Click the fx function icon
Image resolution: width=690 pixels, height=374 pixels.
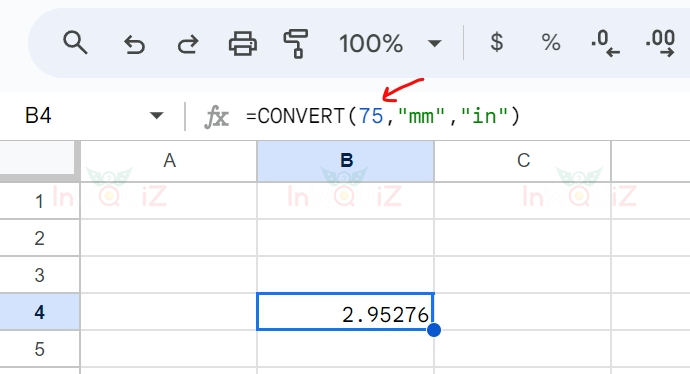pos(217,117)
